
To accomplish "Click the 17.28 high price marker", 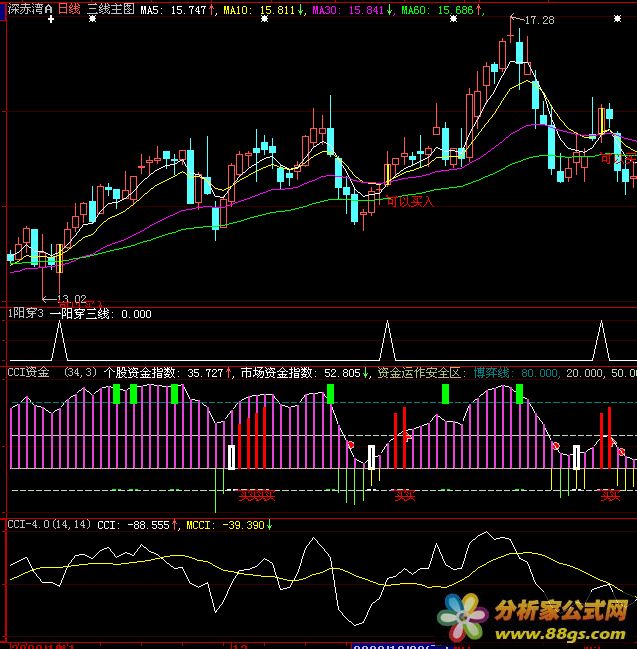I will [x=539, y=20].
